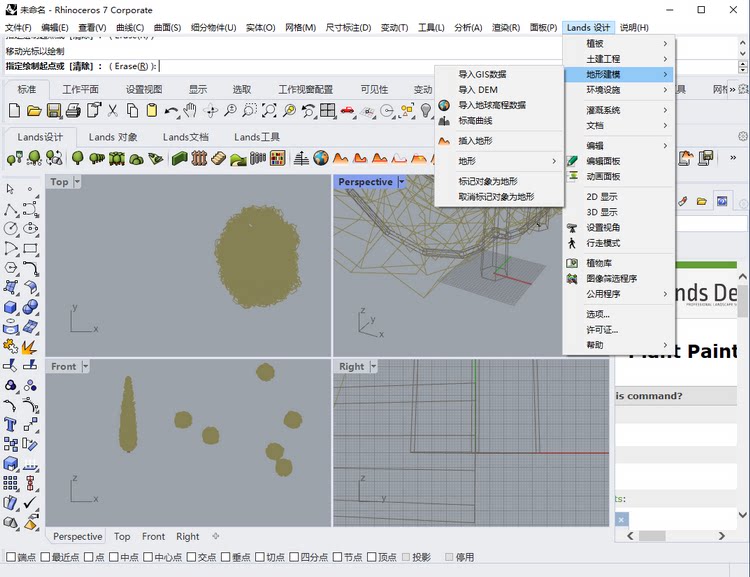Click the horizontal scrollbar thumb in right panel
The height and width of the screenshot is (577, 750).
click(x=652, y=536)
